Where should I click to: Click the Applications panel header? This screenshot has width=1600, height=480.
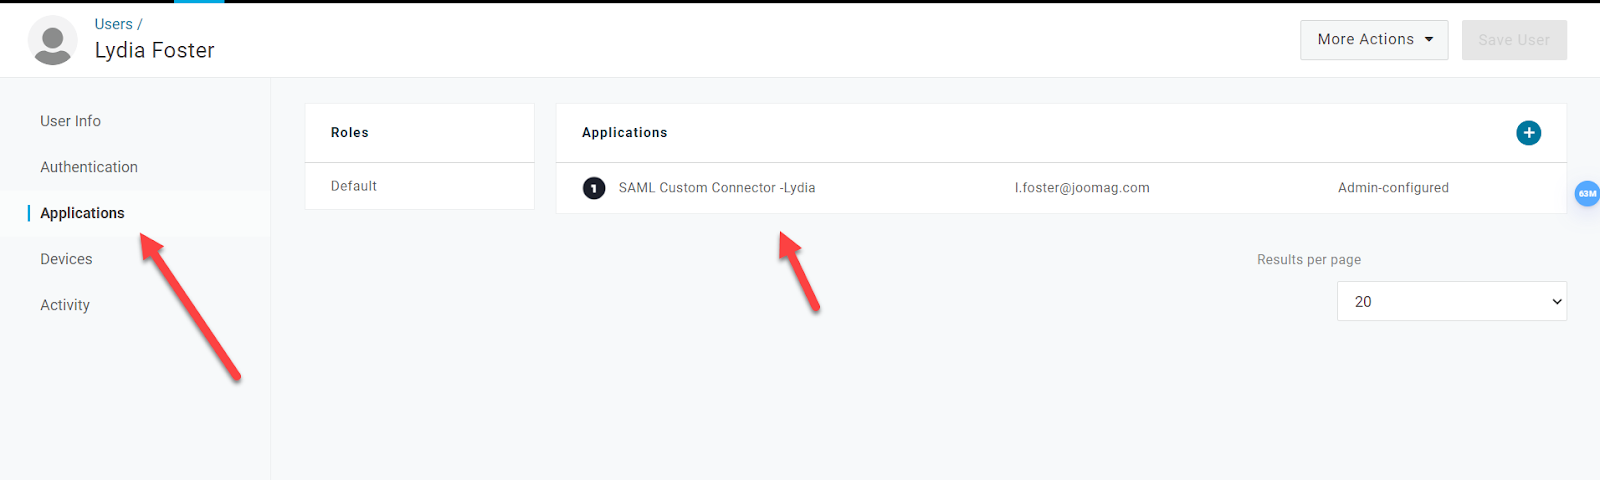pos(624,133)
